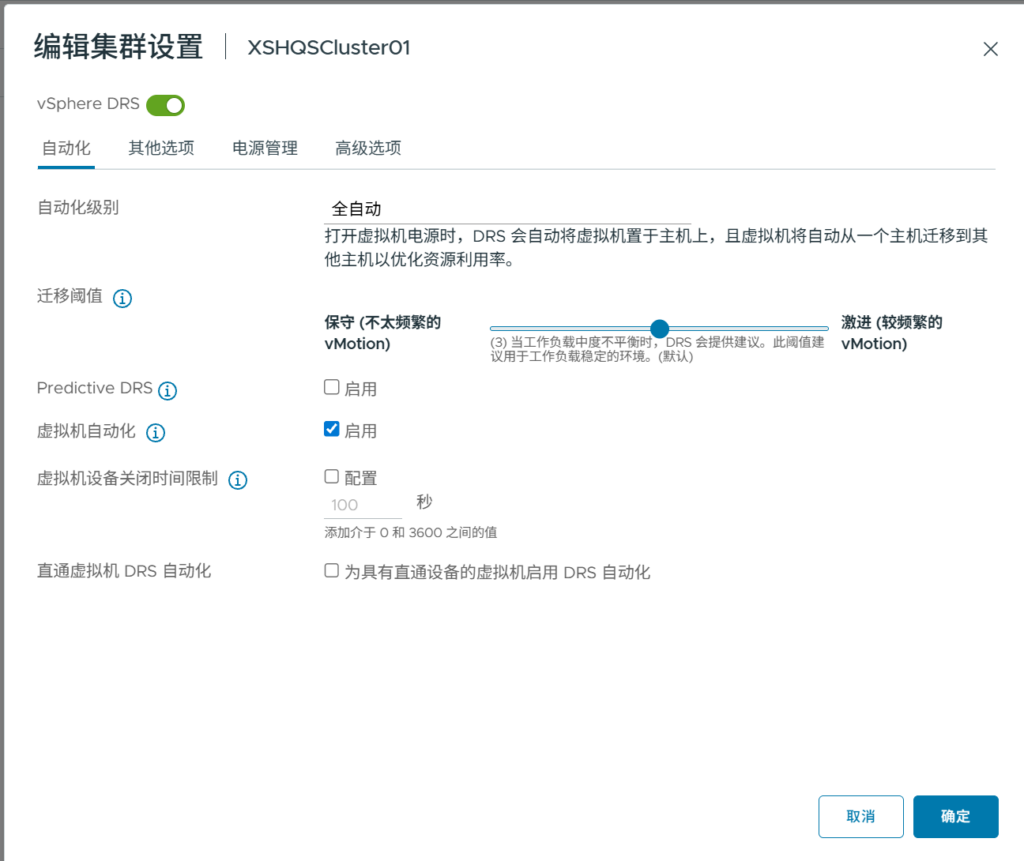
Task: Enable DRS automation for passthrough device VMs
Action: (332, 571)
